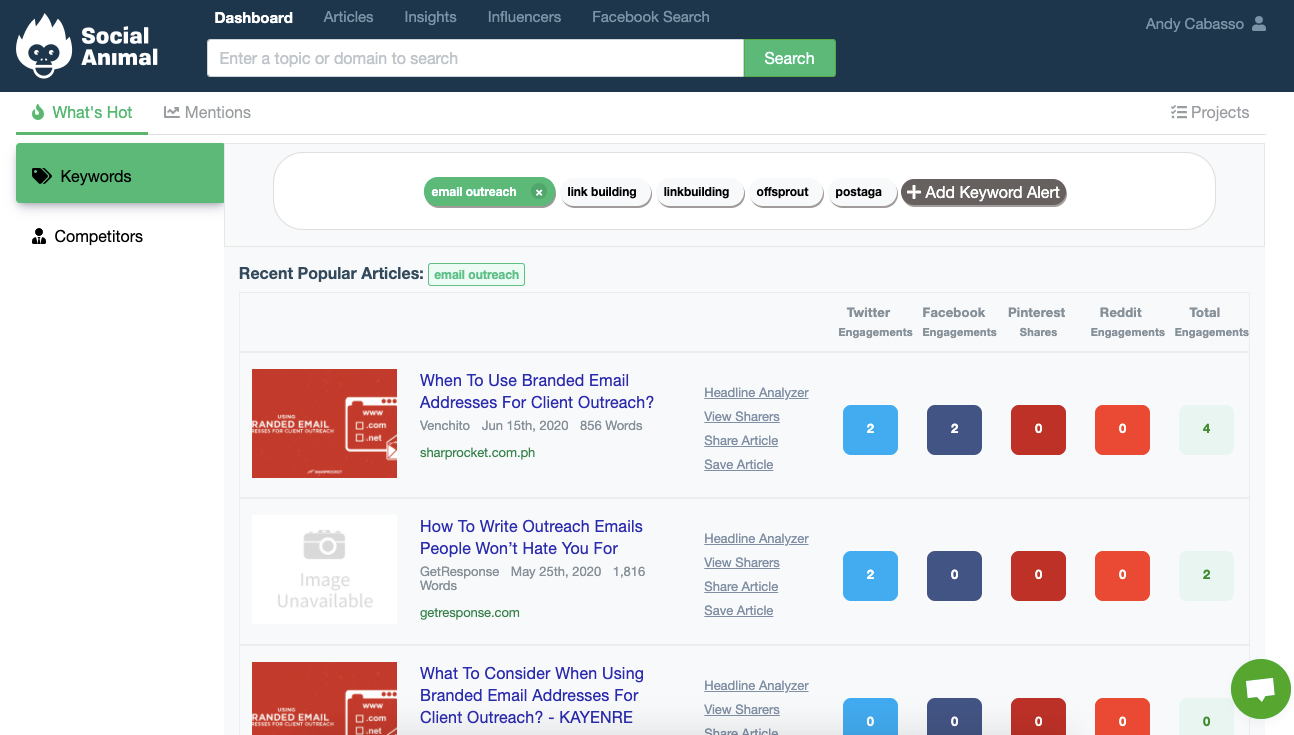
Task: Open Headline Analyzer for KAYENRE article
Action: [756, 685]
